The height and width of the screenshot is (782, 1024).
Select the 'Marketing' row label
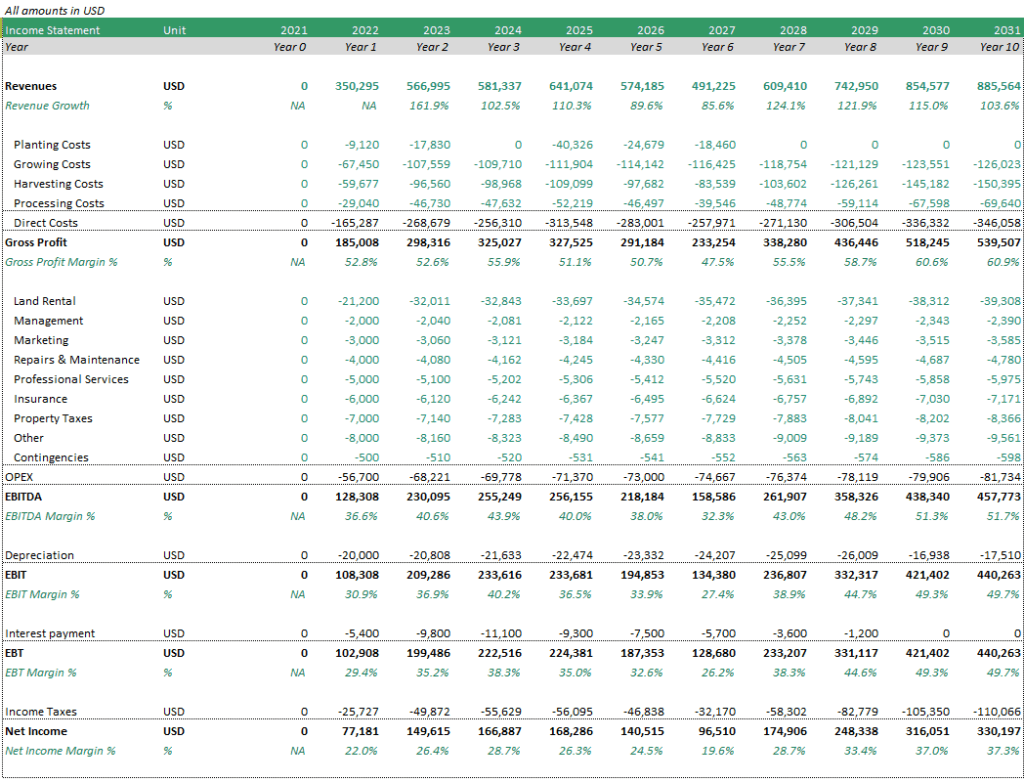[40, 341]
